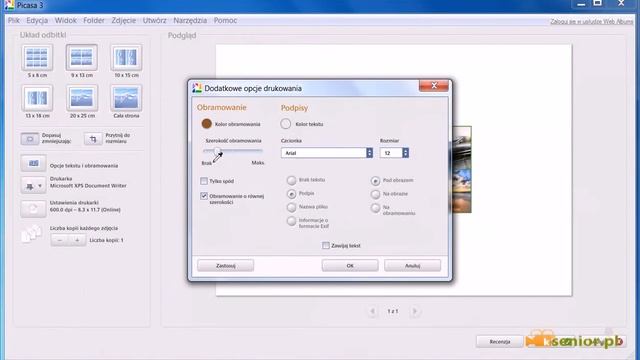Click the Dopasuj zmniejszając fit icon
The width and height of the screenshot is (640, 360).
[30, 139]
